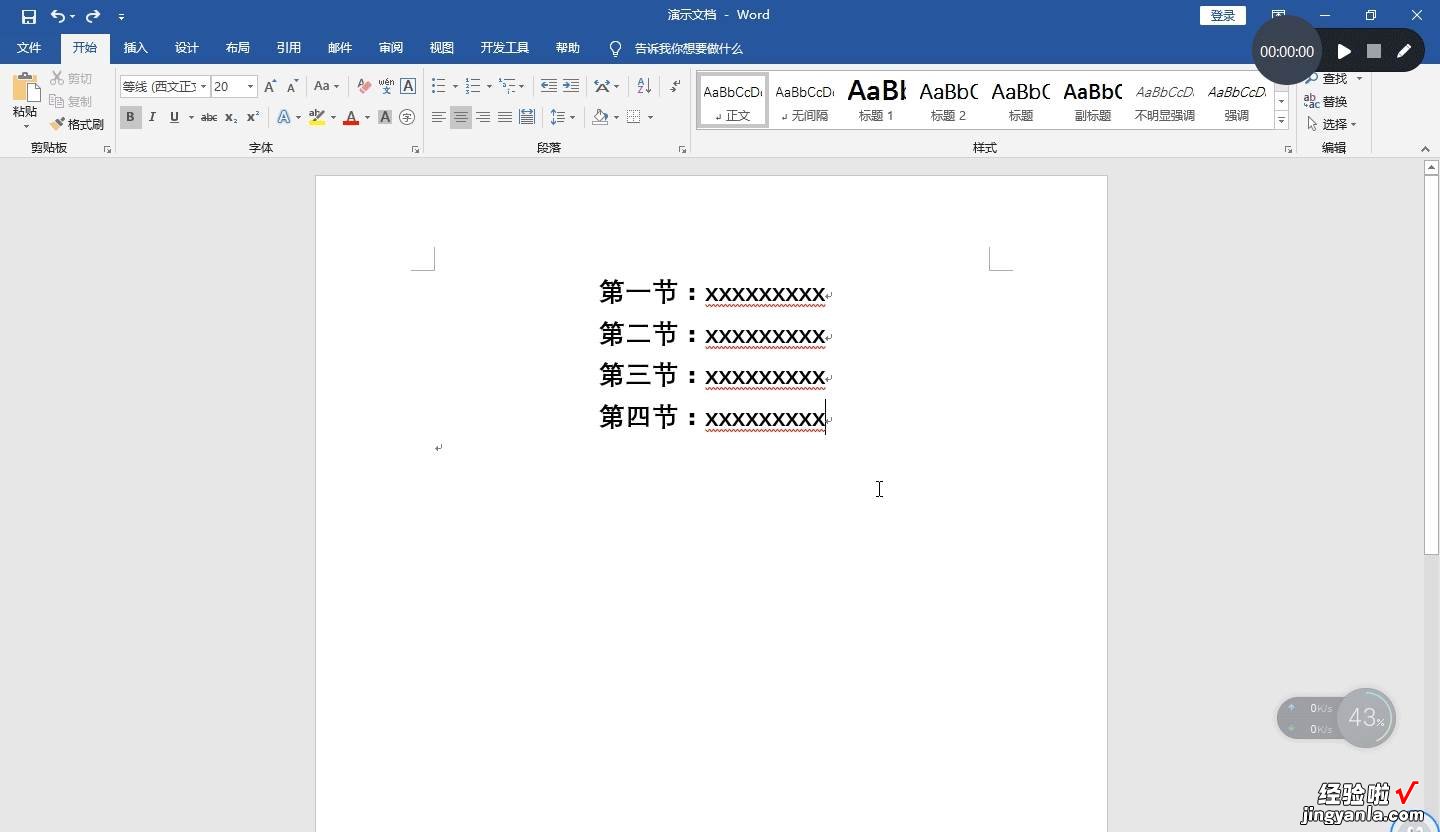1440x832 pixels.
Task: Click the 告诉我你想要做什么 search box
Action: [688, 48]
